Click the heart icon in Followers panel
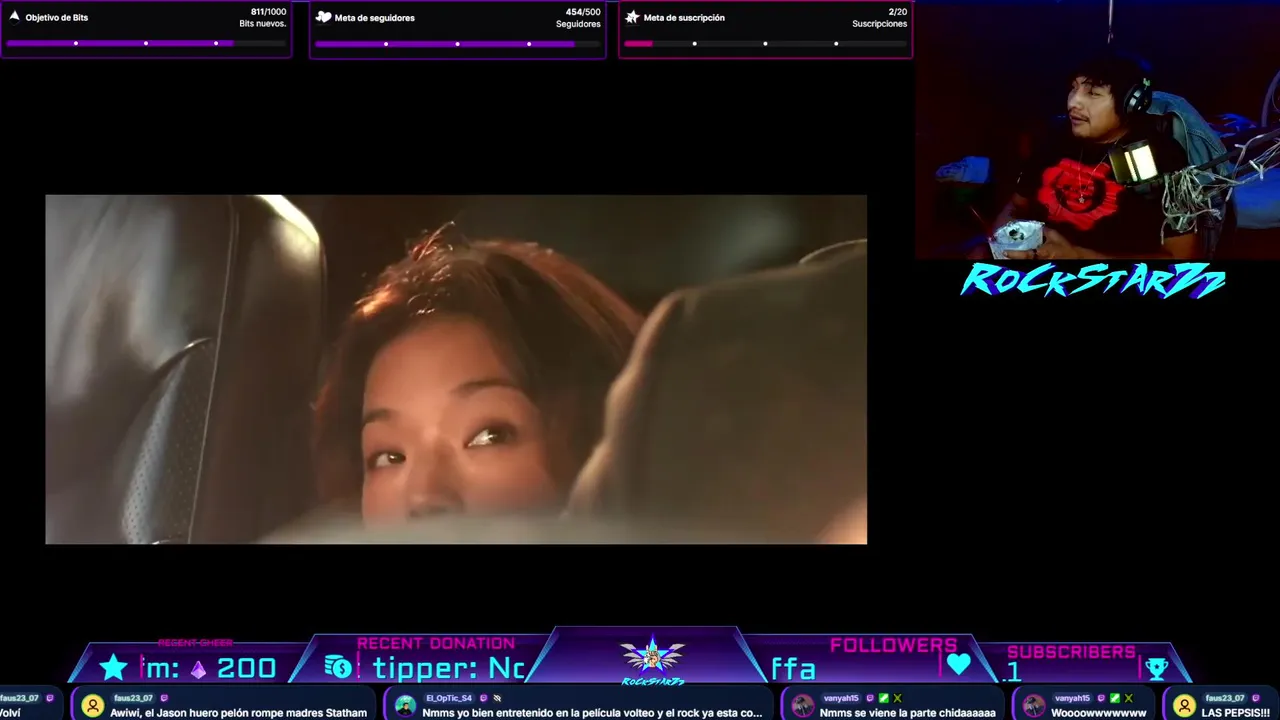The image size is (1280, 720). coord(958,664)
